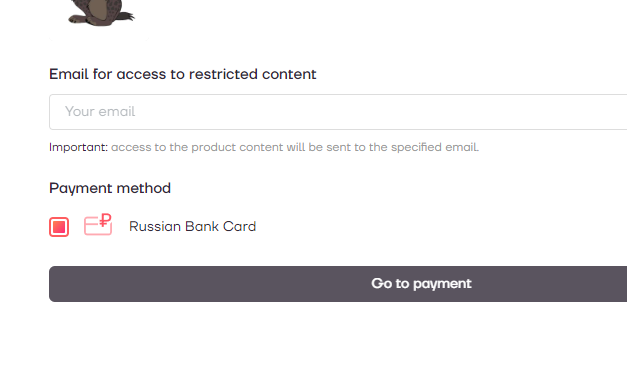Viewport: 627px width, 386px height.
Task: Click the ruble bank card icon
Action: tap(98, 224)
